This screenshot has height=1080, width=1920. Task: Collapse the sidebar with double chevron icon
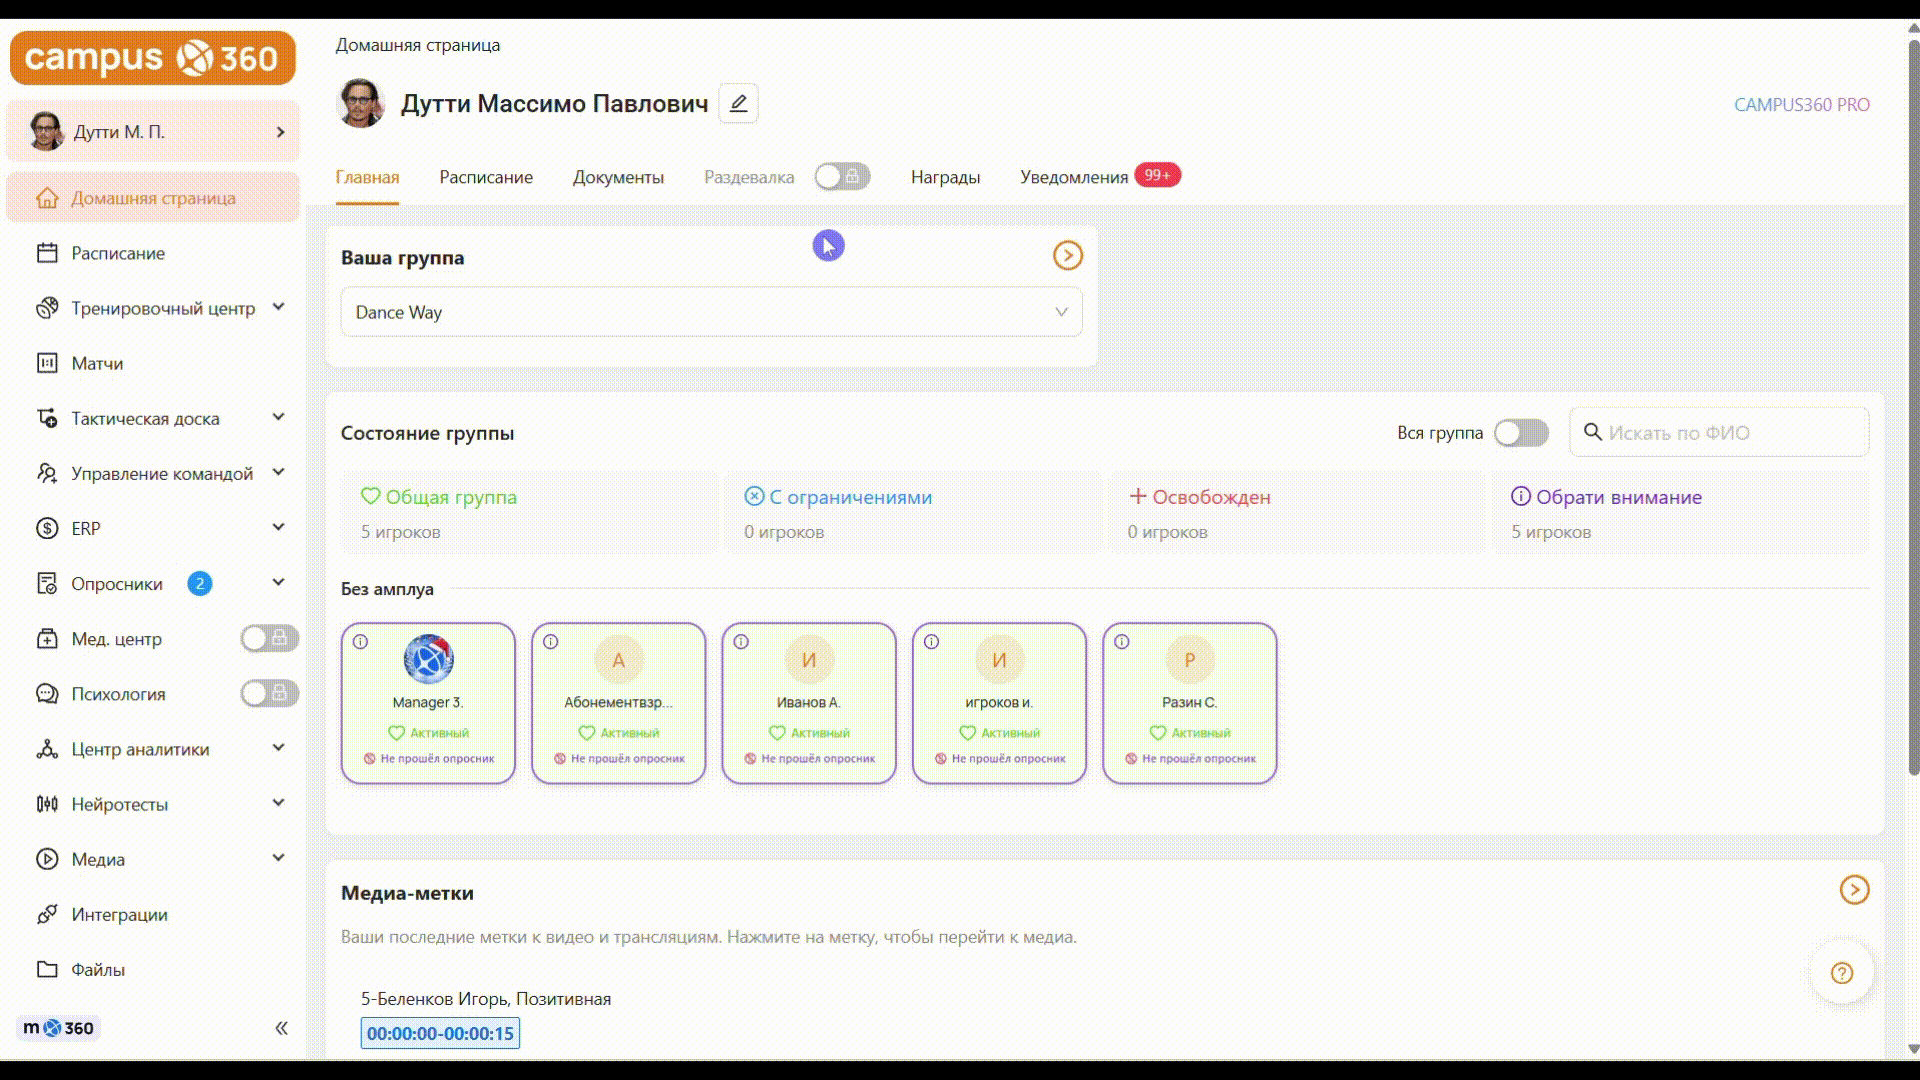(281, 1028)
